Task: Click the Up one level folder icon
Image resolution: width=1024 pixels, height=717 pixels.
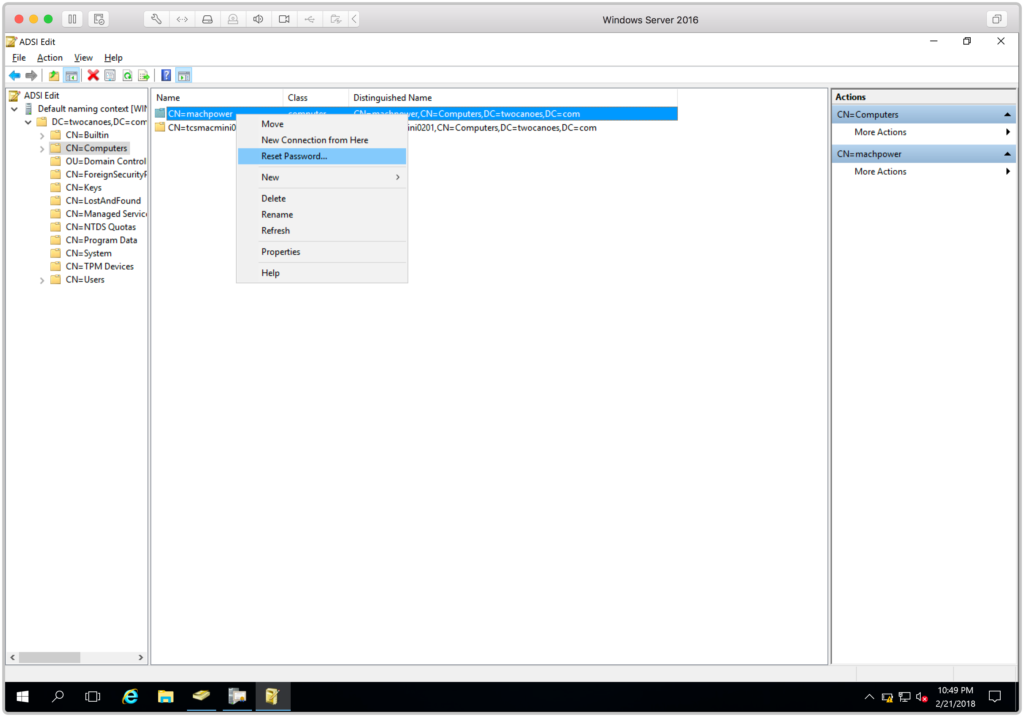Action: coord(54,76)
